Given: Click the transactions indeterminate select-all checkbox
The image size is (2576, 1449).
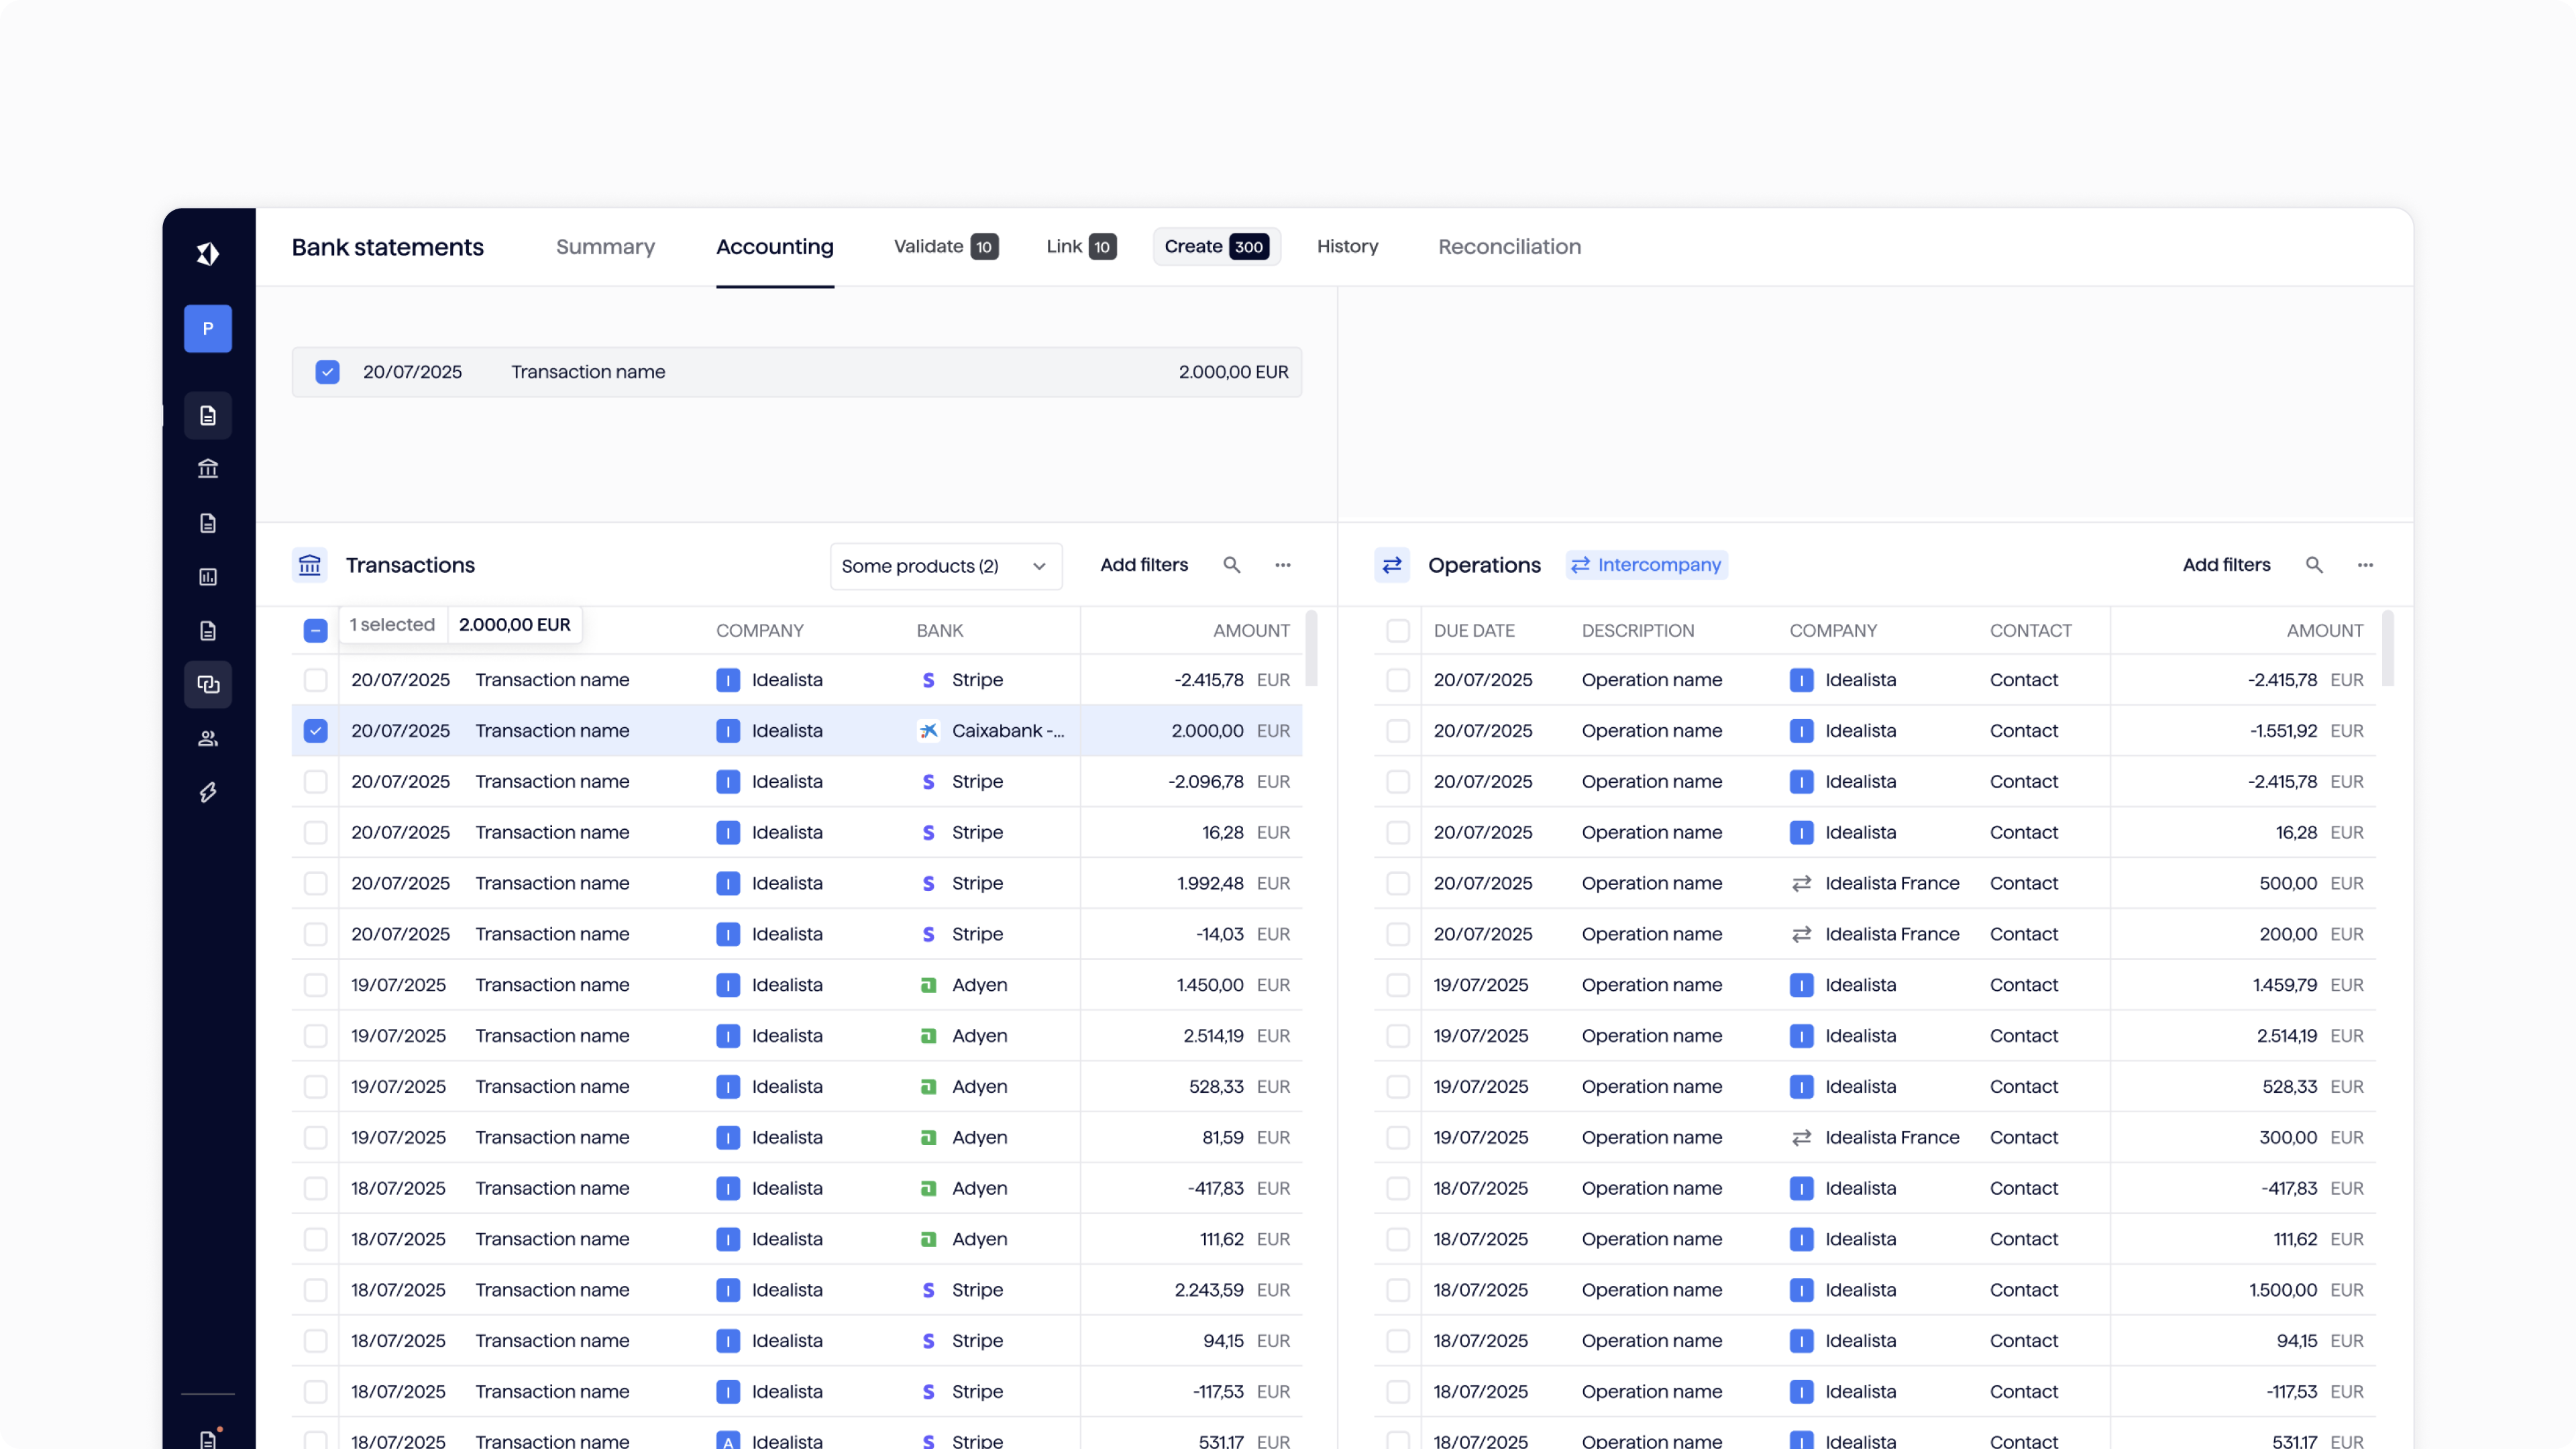Looking at the screenshot, I should pyautogui.click(x=315, y=631).
